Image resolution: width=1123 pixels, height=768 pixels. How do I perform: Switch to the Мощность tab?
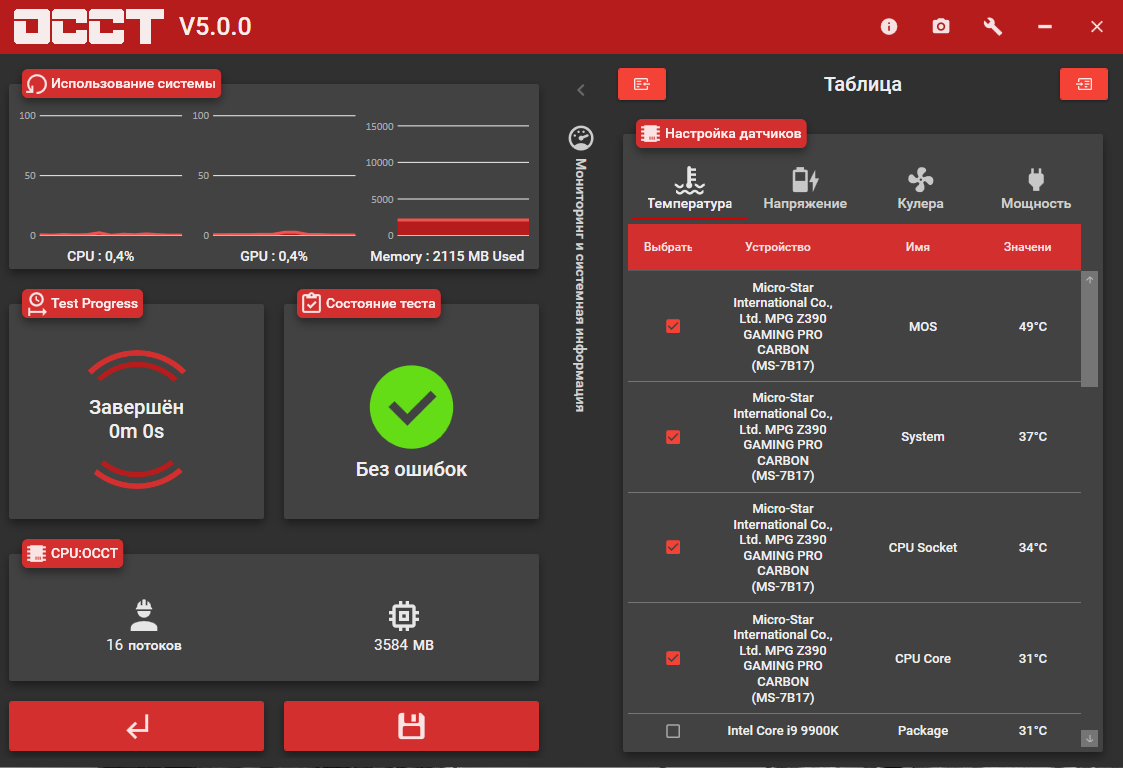click(x=1036, y=189)
